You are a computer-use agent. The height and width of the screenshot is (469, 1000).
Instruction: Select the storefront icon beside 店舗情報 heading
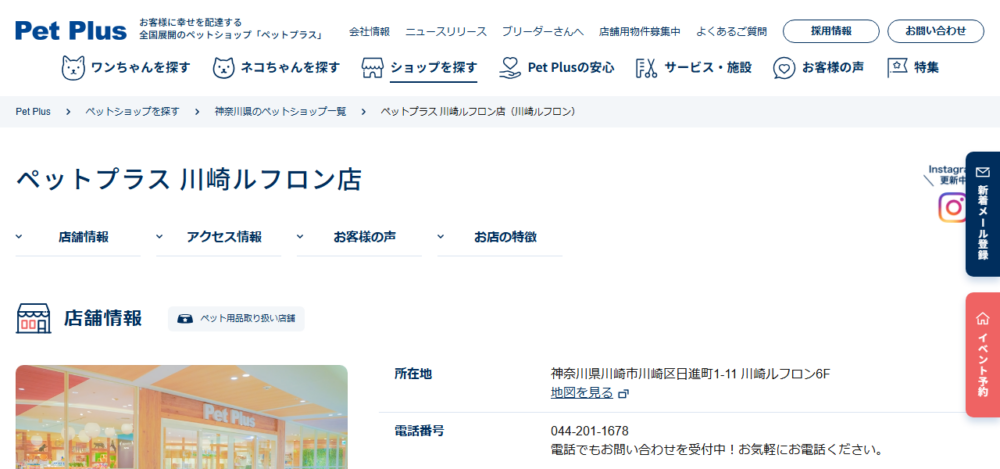[33, 318]
